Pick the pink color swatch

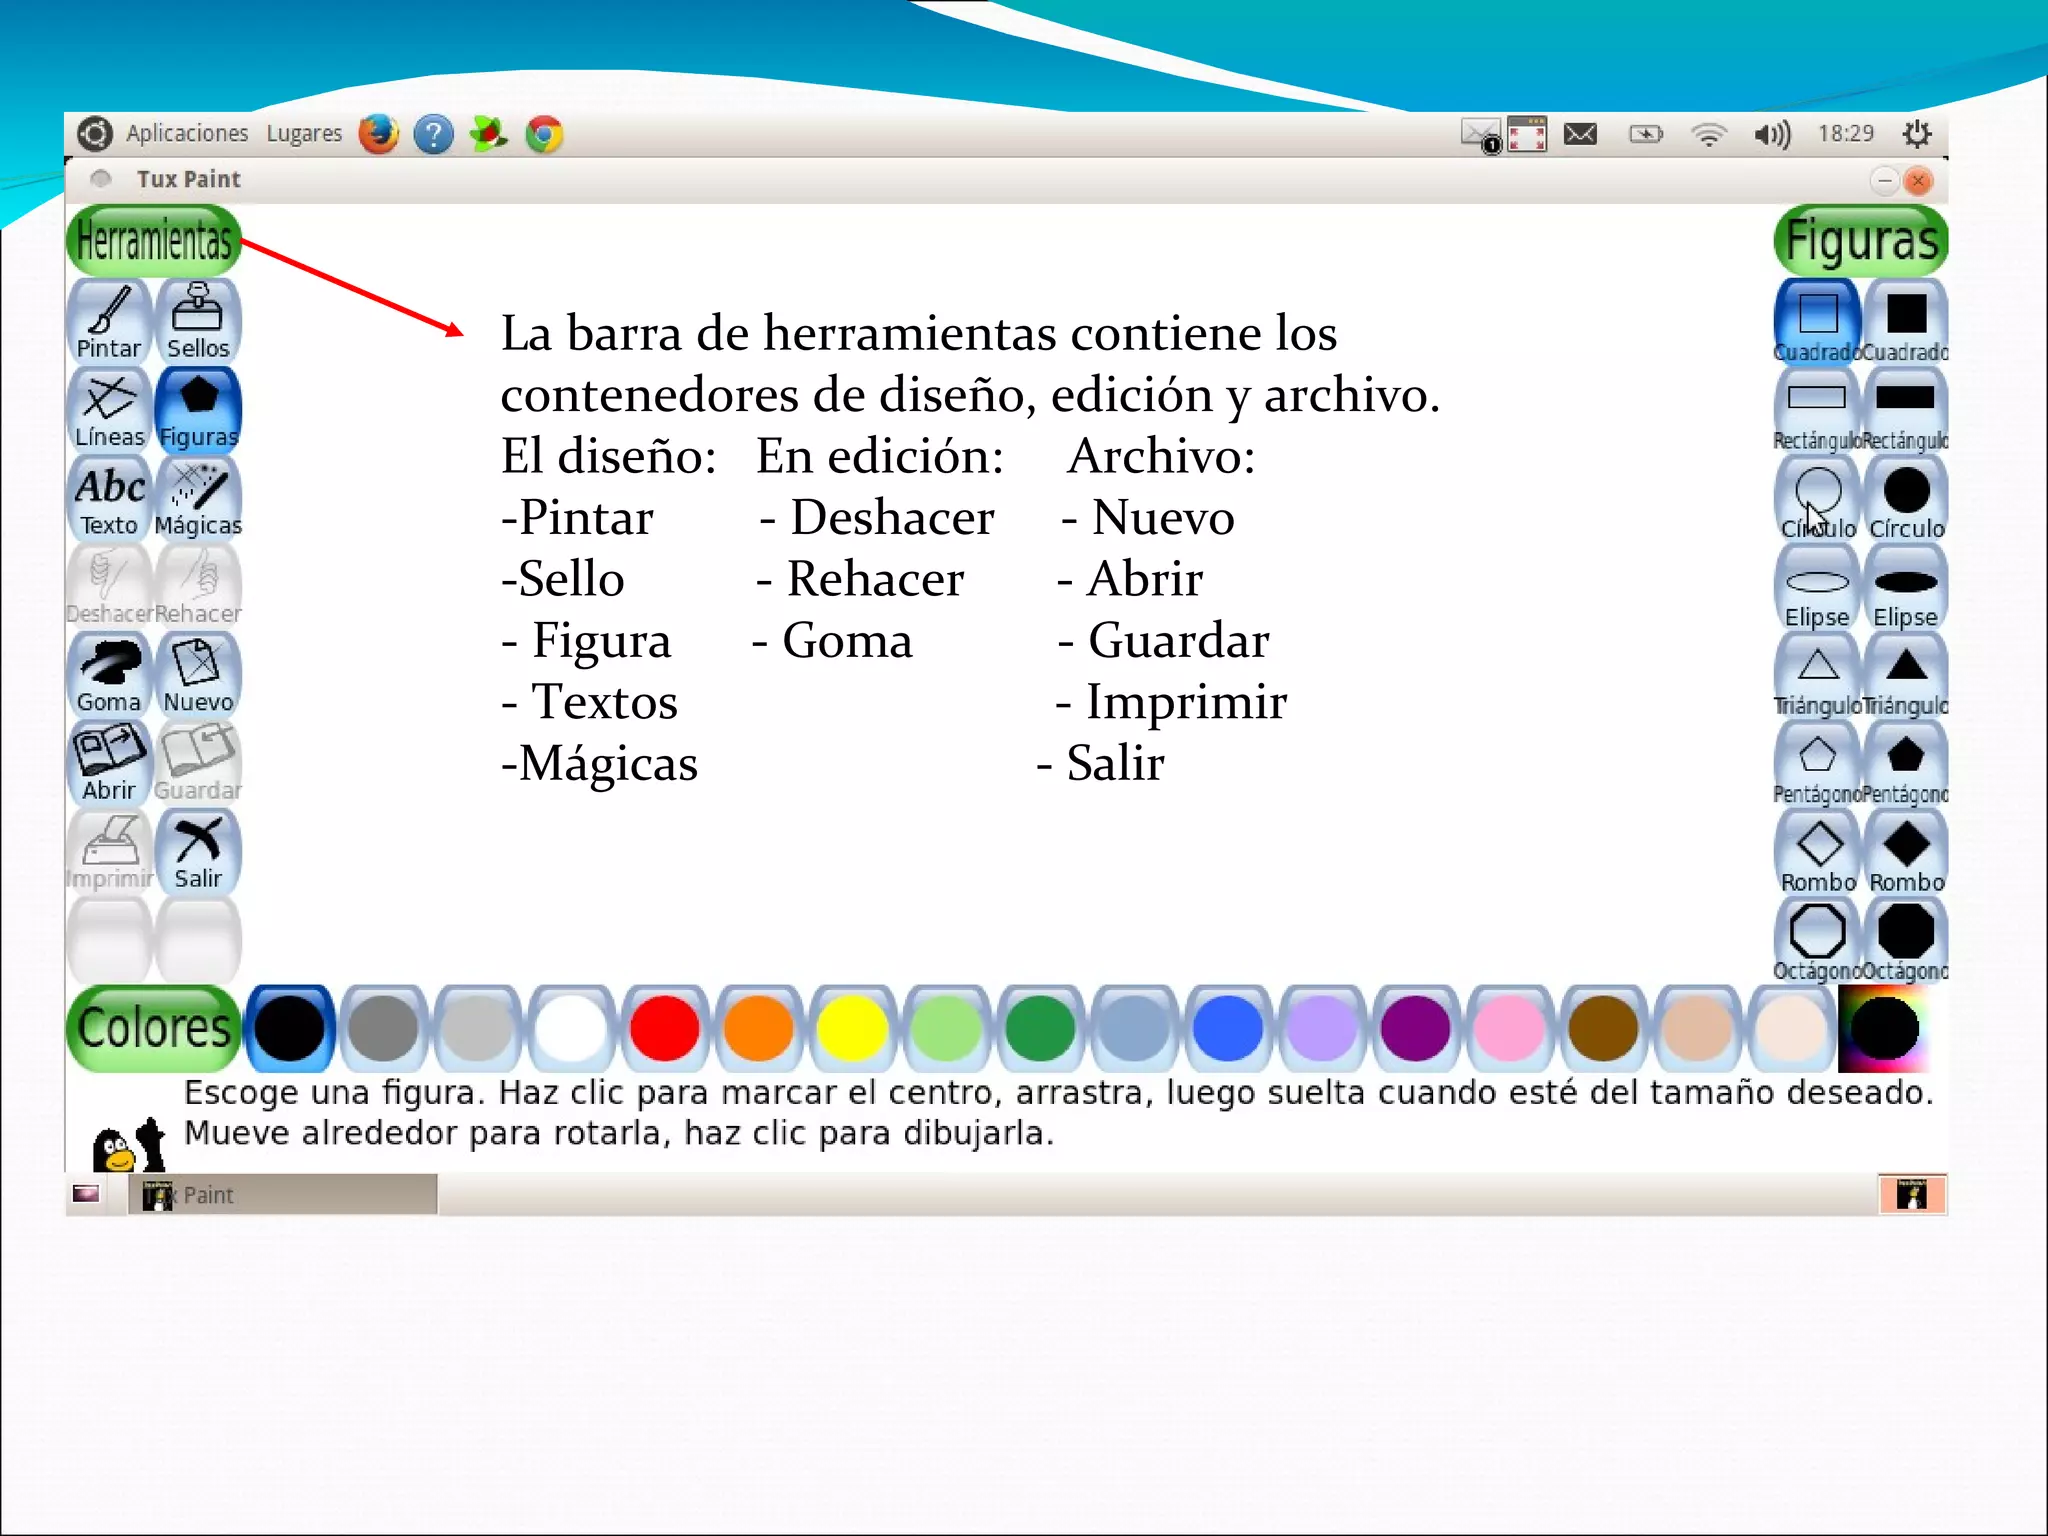(x=1509, y=1028)
